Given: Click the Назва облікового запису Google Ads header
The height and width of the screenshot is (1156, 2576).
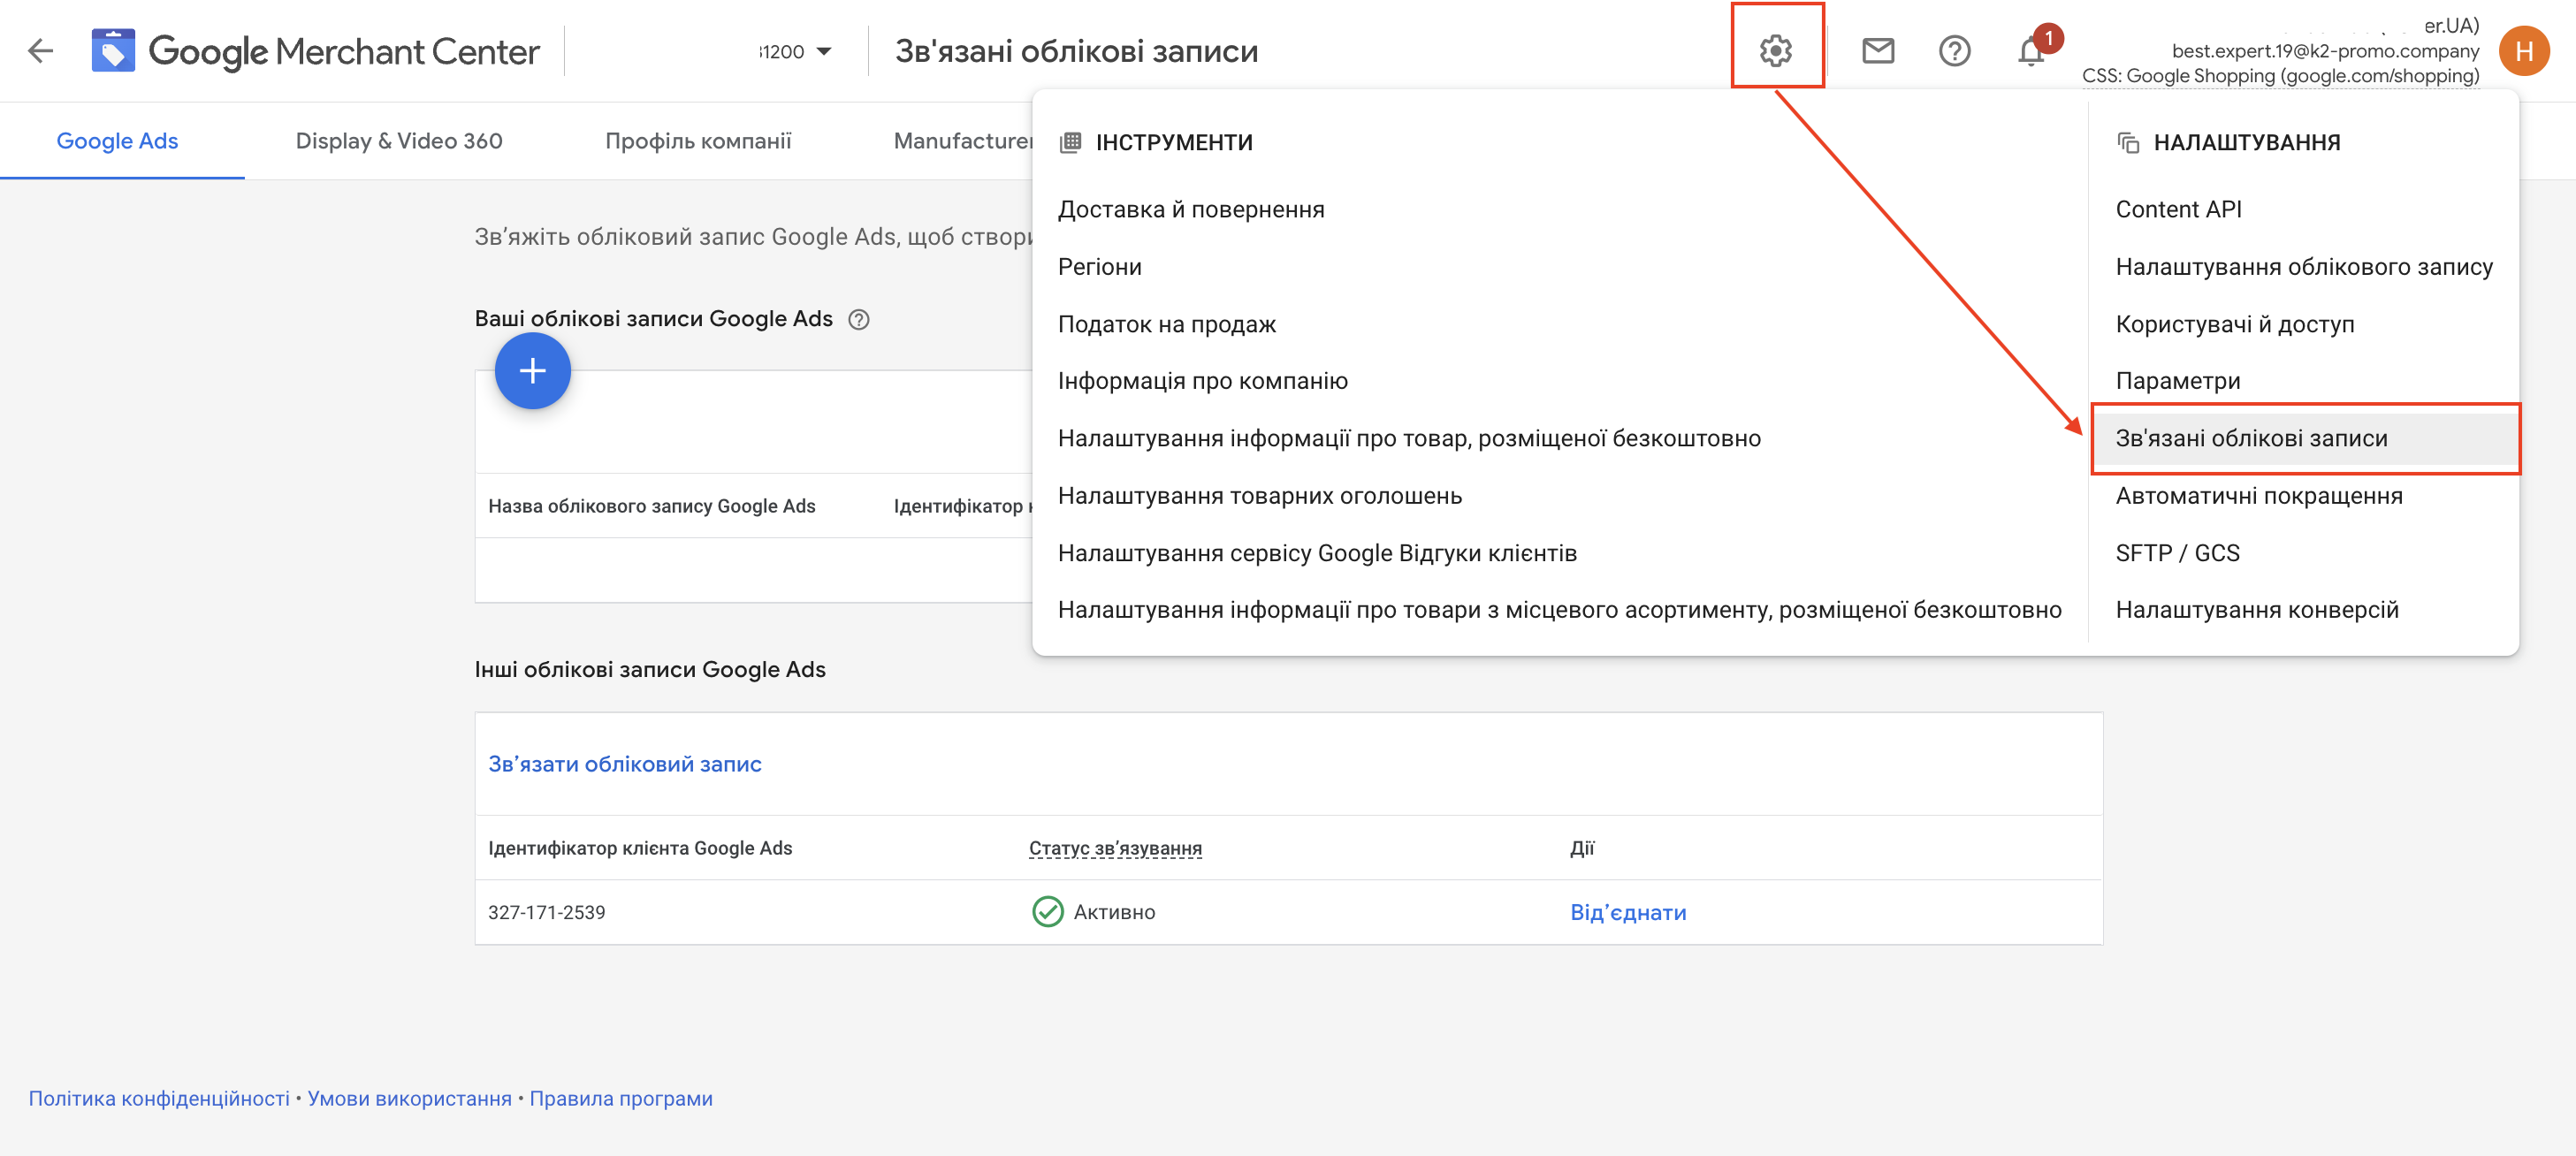Looking at the screenshot, I should pos(651,506).
